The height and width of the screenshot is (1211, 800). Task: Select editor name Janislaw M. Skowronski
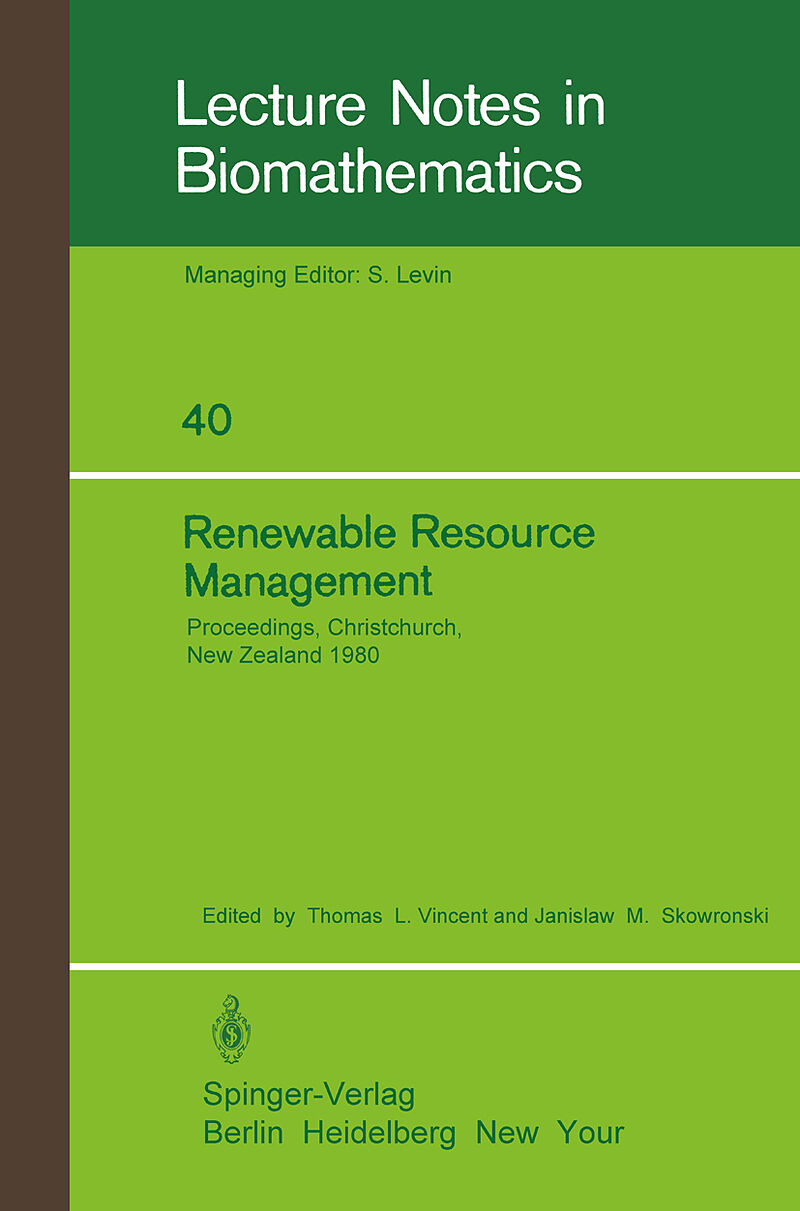[x=651, y=916]
